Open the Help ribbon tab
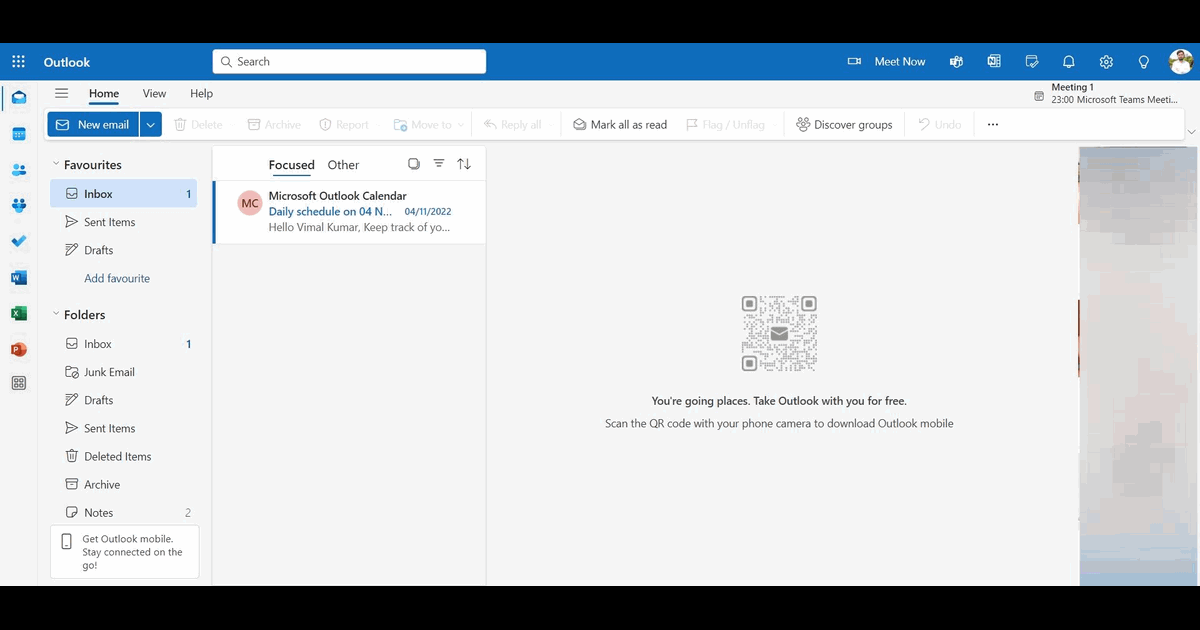Viewport: 1200px width, 630px height. point(201,94)
